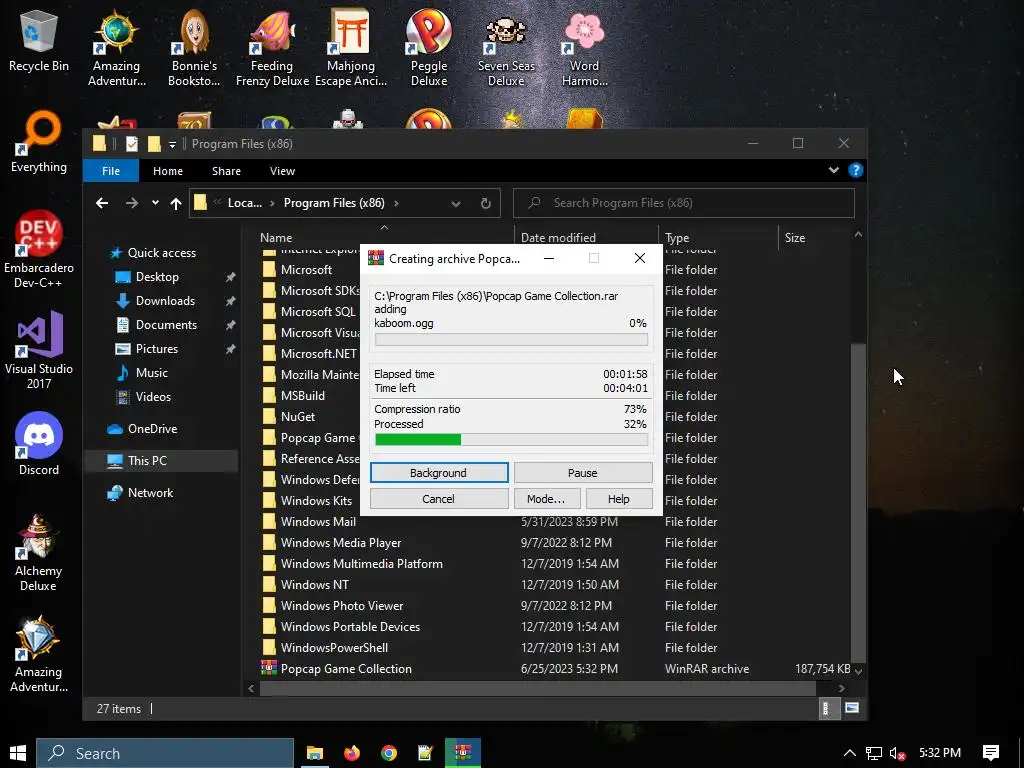The height and width of the screenshot is (768, 1024).
Task: Click the muted volume tray icon
Action: click(898, 754)
